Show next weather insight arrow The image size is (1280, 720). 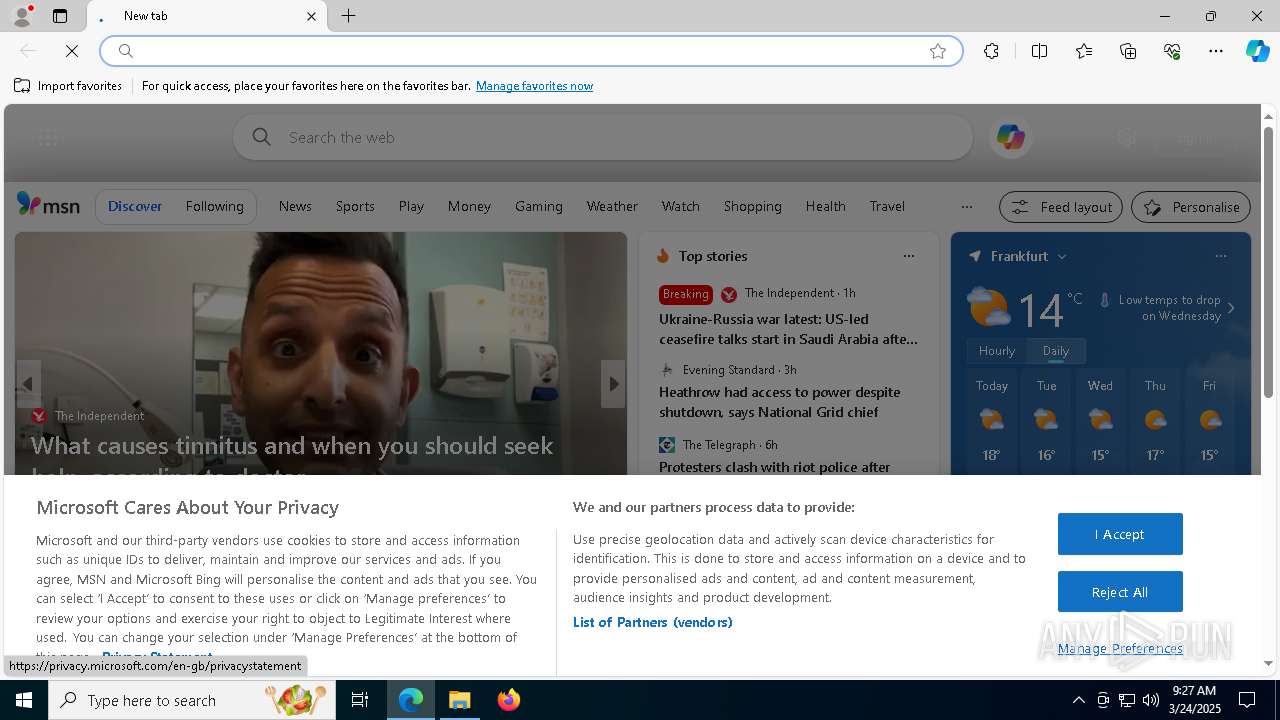click(x=1231, y=308)
